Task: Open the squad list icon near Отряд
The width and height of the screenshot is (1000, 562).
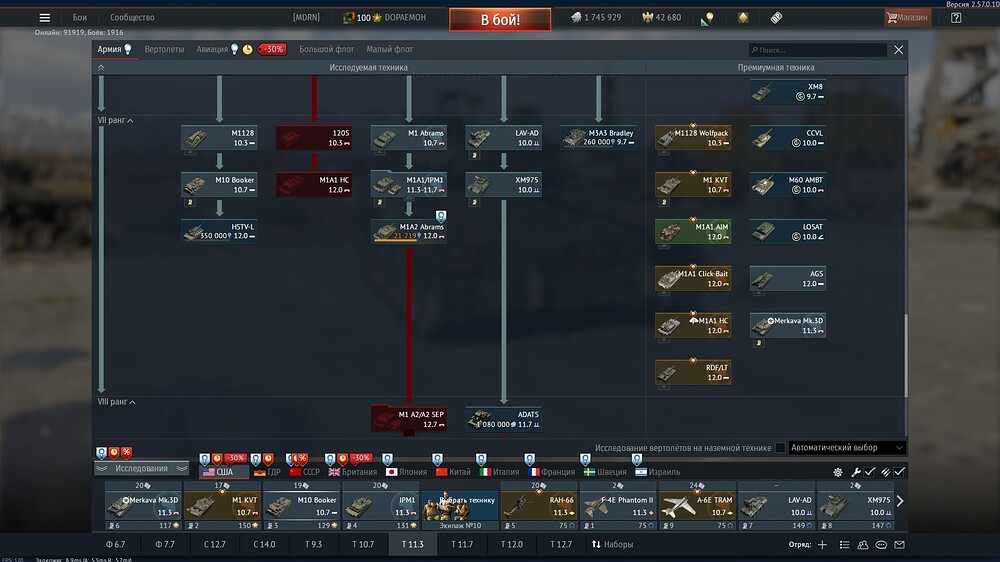Action: click(x=844, y=545)
